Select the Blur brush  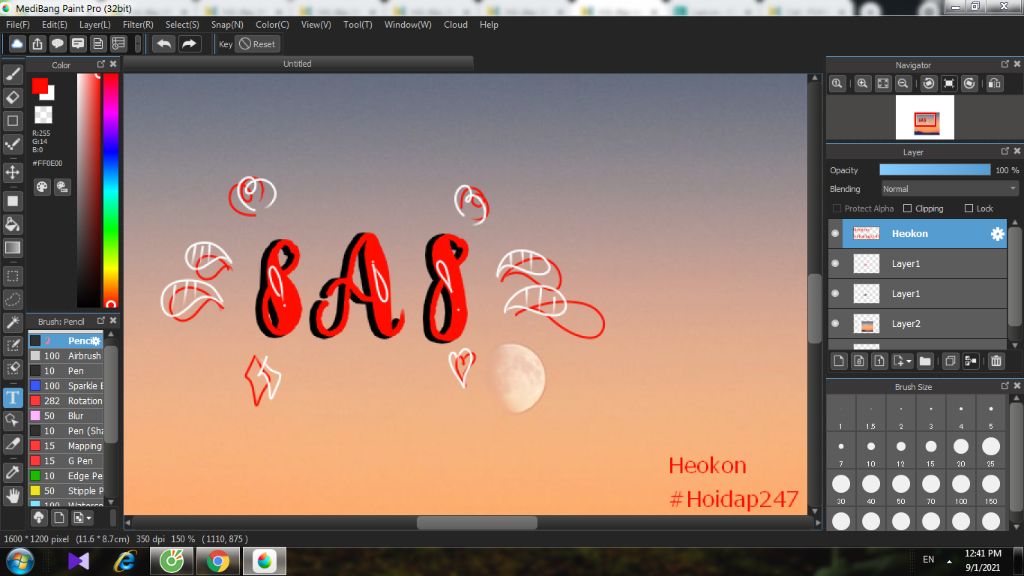click(x=66, y=416)
